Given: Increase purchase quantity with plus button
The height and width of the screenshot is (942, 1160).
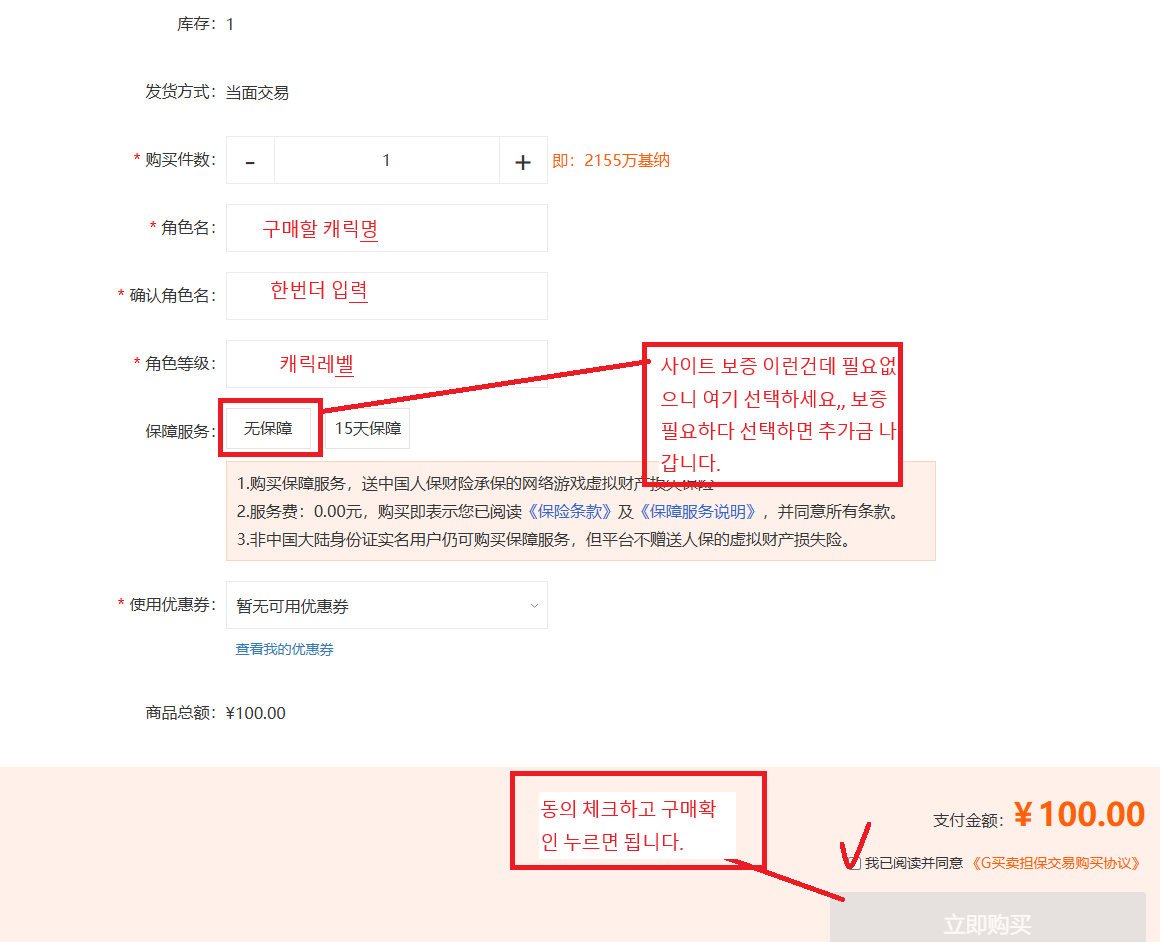Looking at the screenshot, I should pyautogui.click(x=523, y=160).
